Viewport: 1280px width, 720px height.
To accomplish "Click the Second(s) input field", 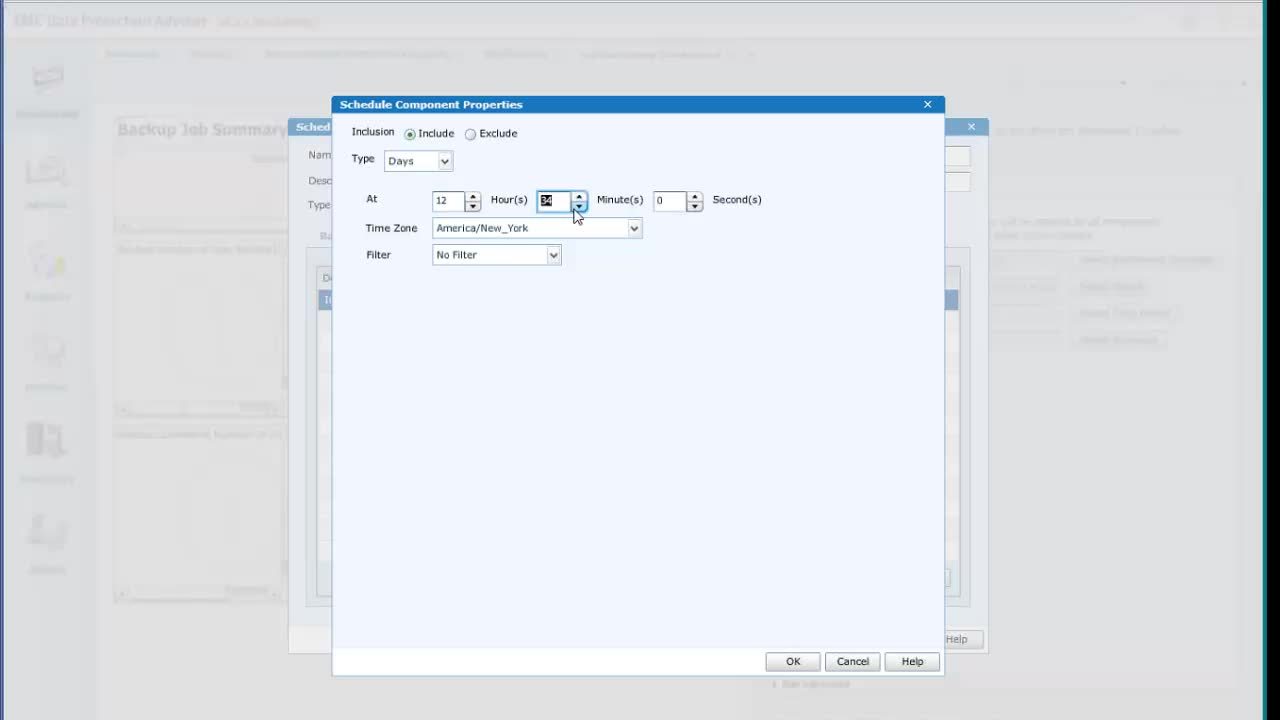I will [x=670, y=201].
